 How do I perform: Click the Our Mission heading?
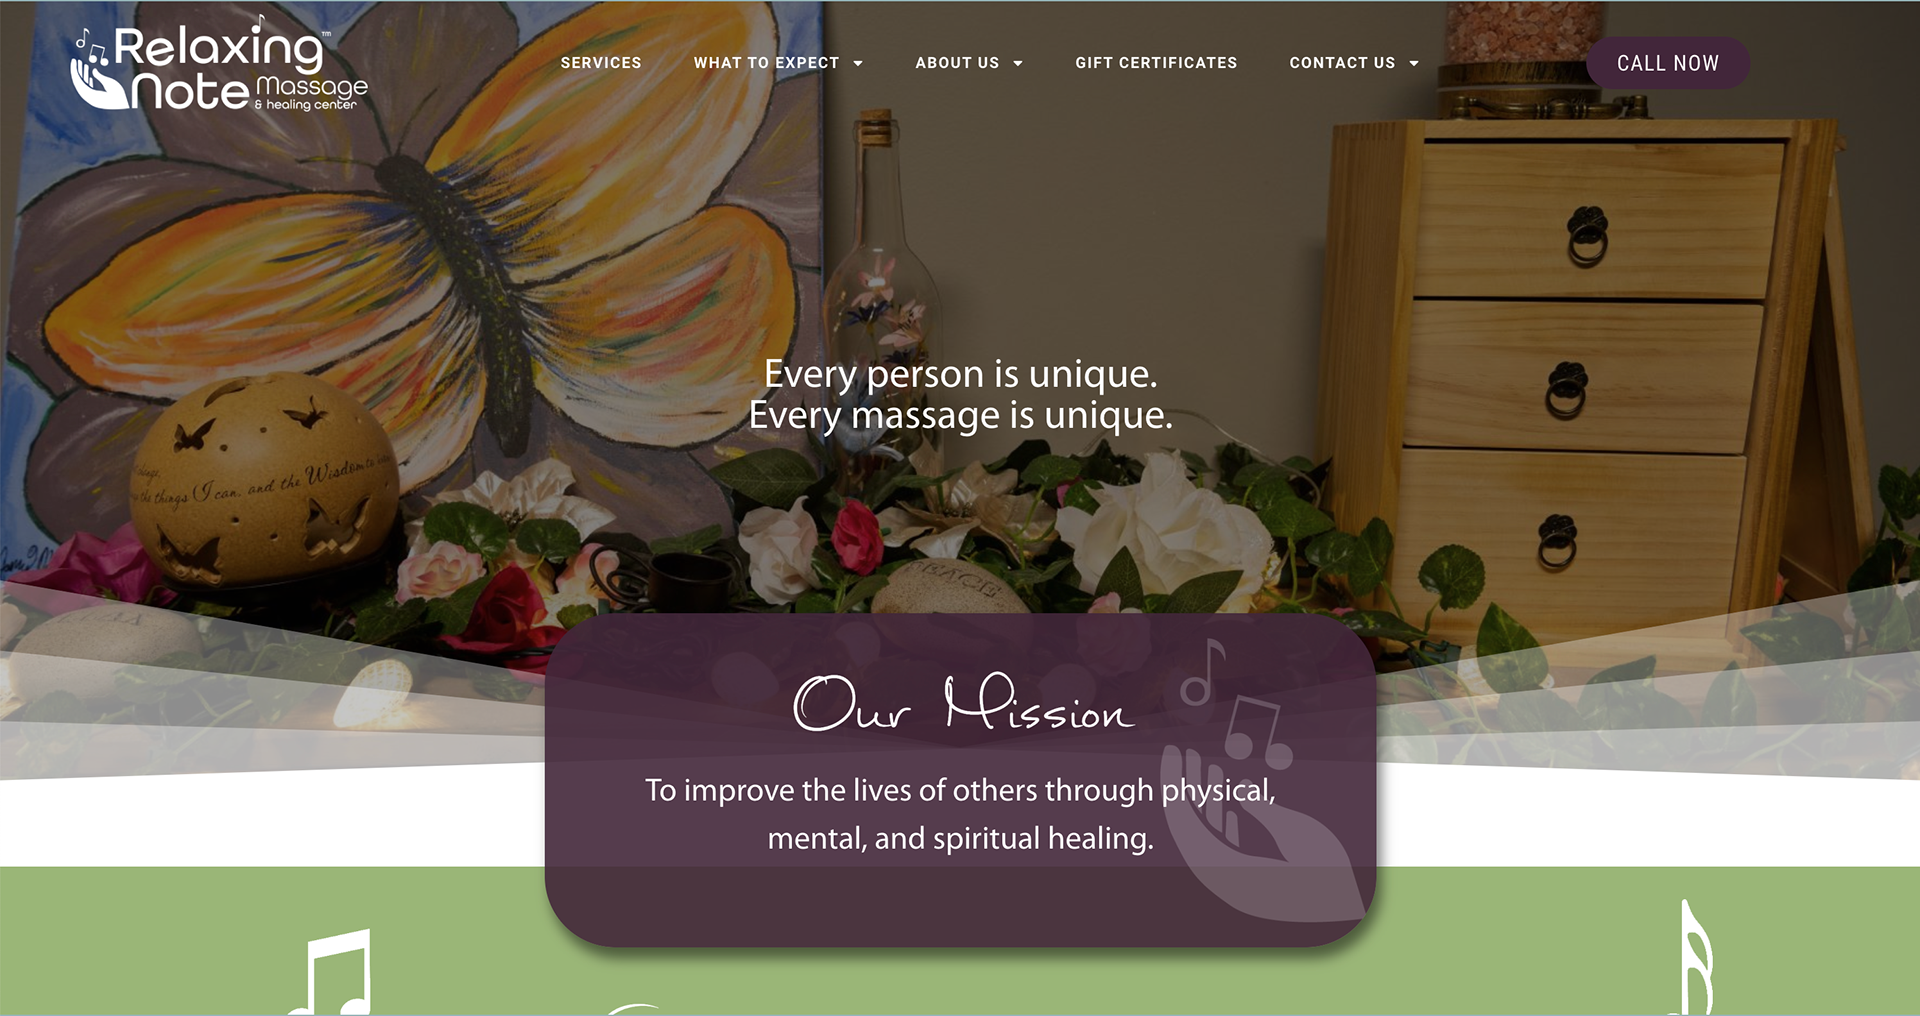pos(963,702)
